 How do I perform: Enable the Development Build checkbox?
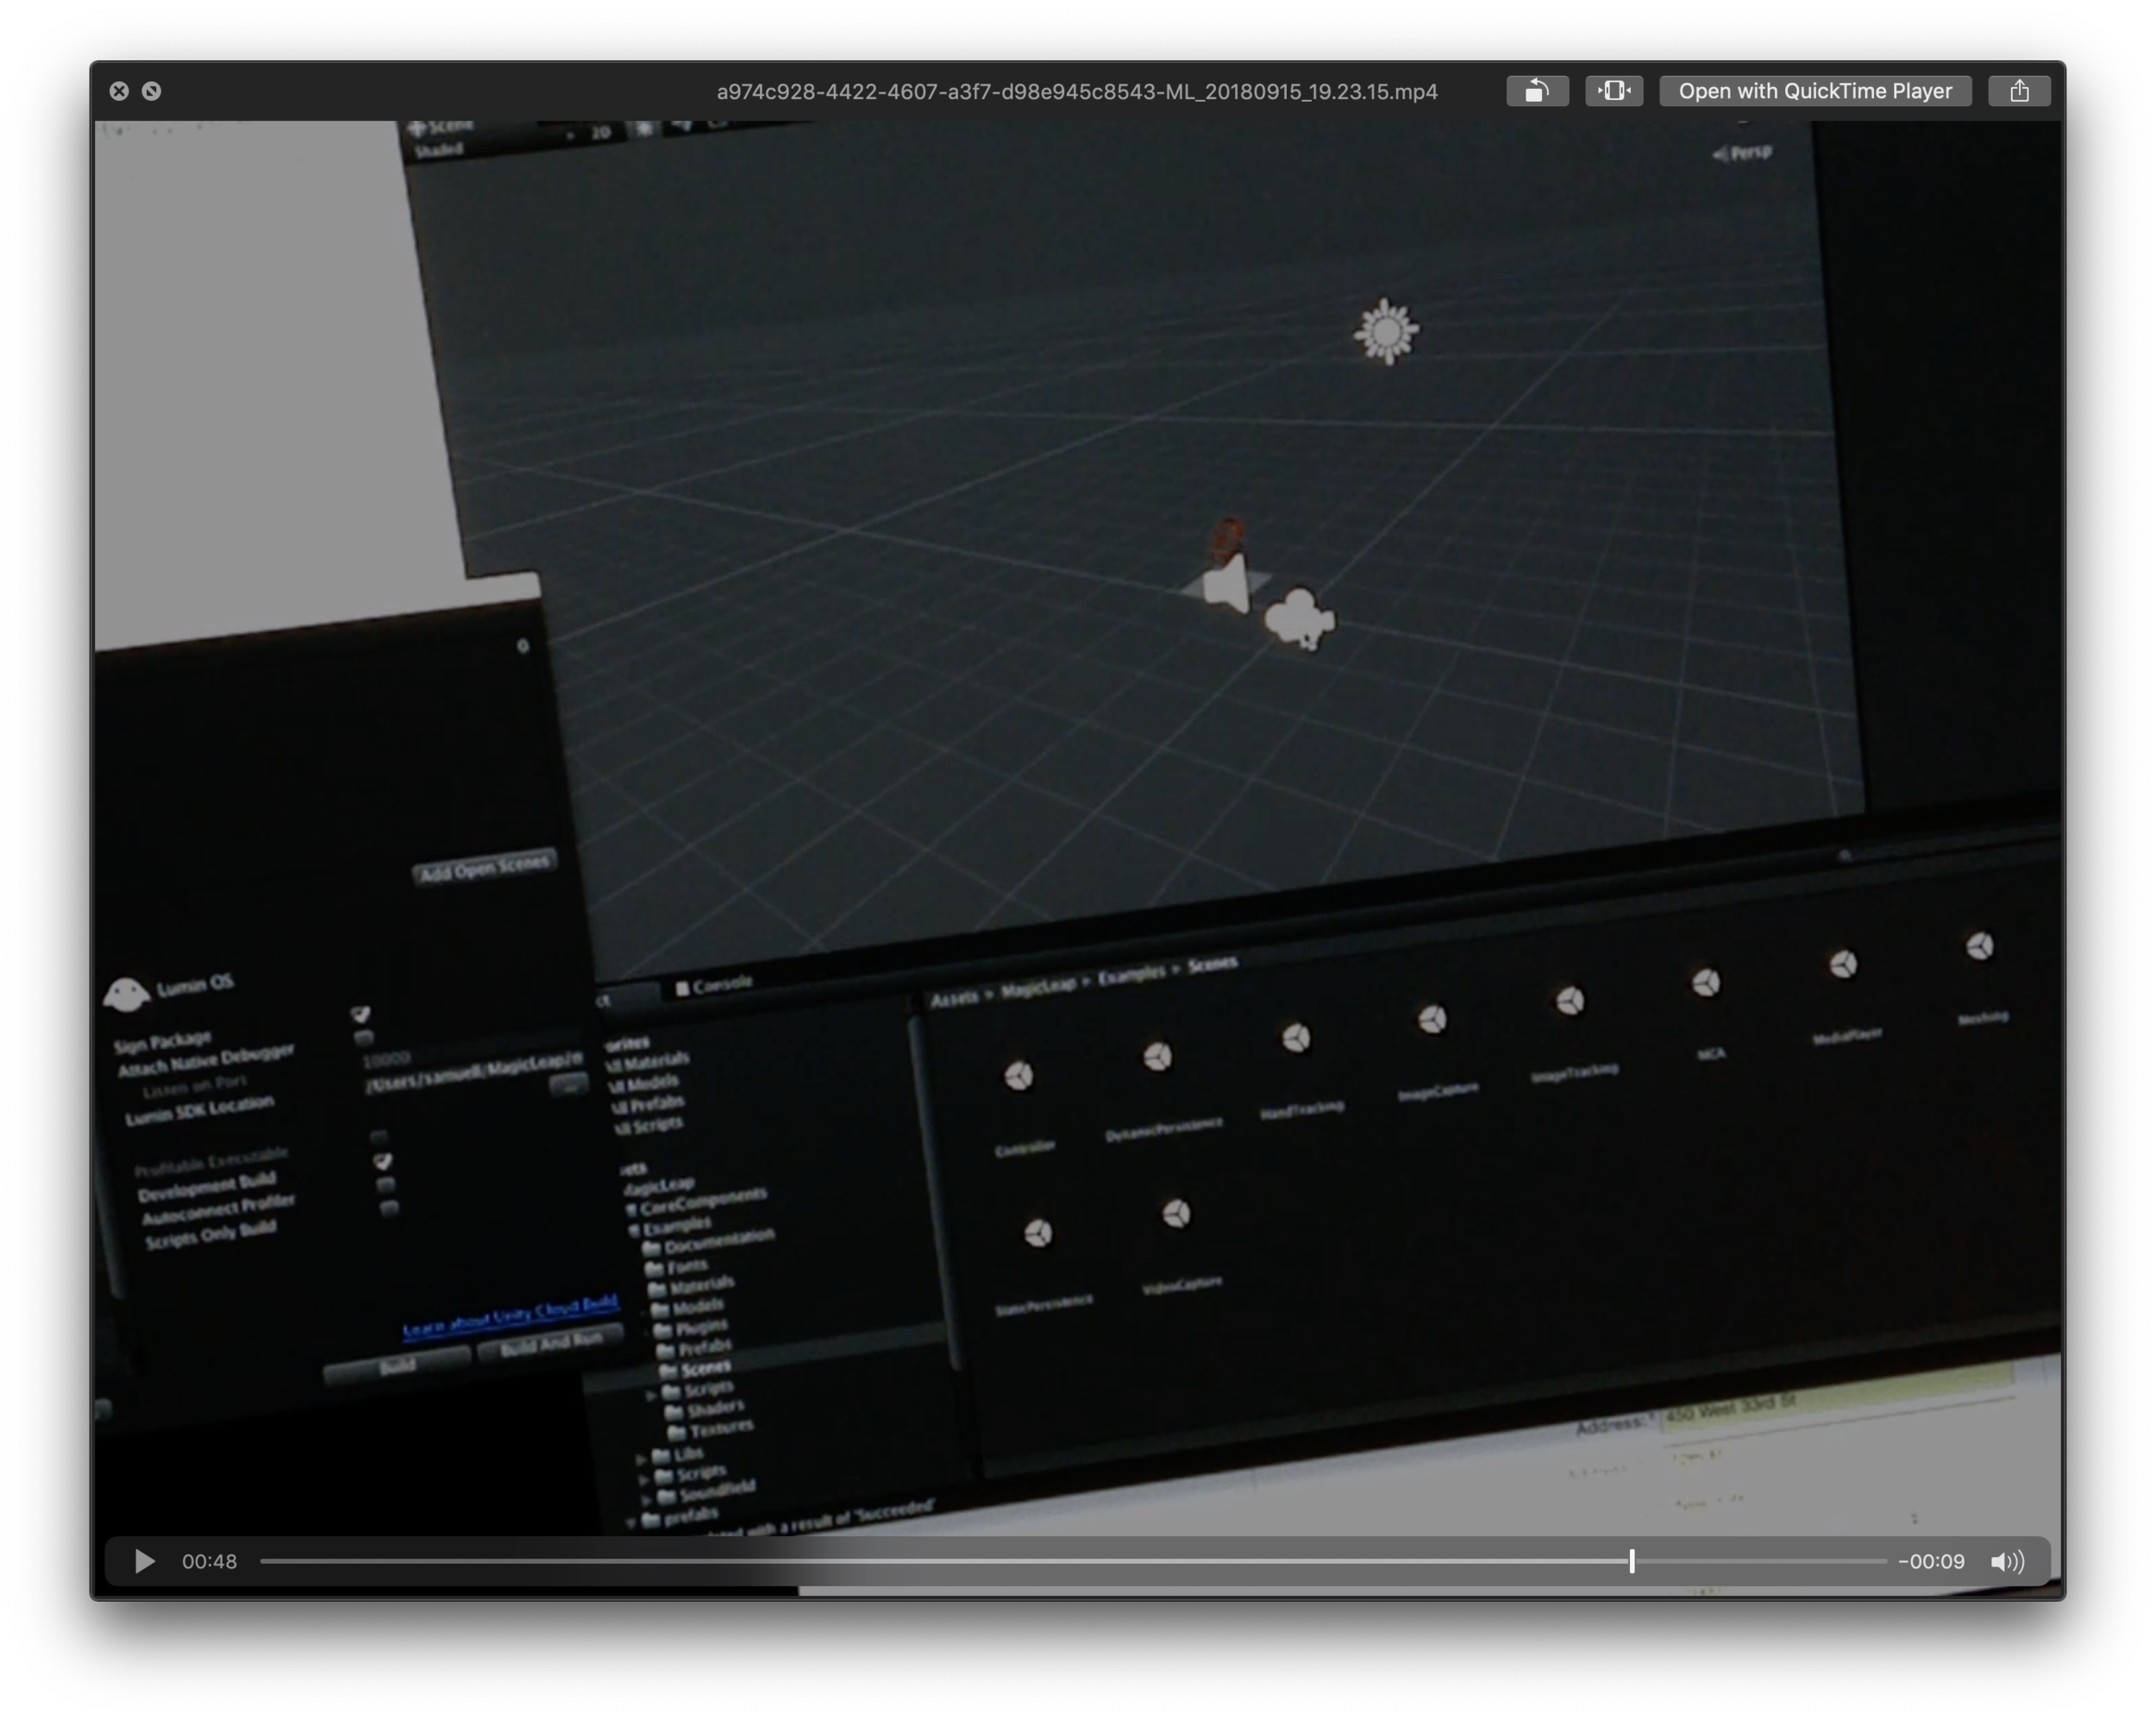click(x=384, y=1162)
